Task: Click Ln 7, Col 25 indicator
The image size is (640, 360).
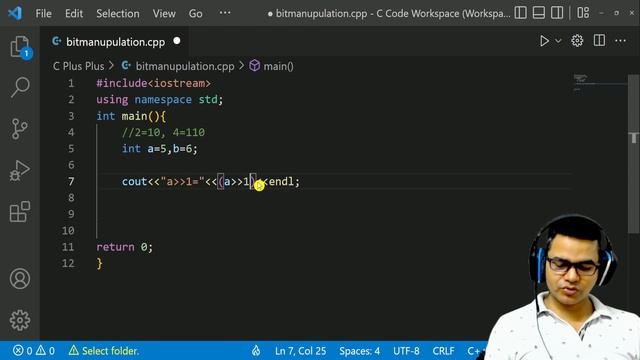Action: (300, 351)
